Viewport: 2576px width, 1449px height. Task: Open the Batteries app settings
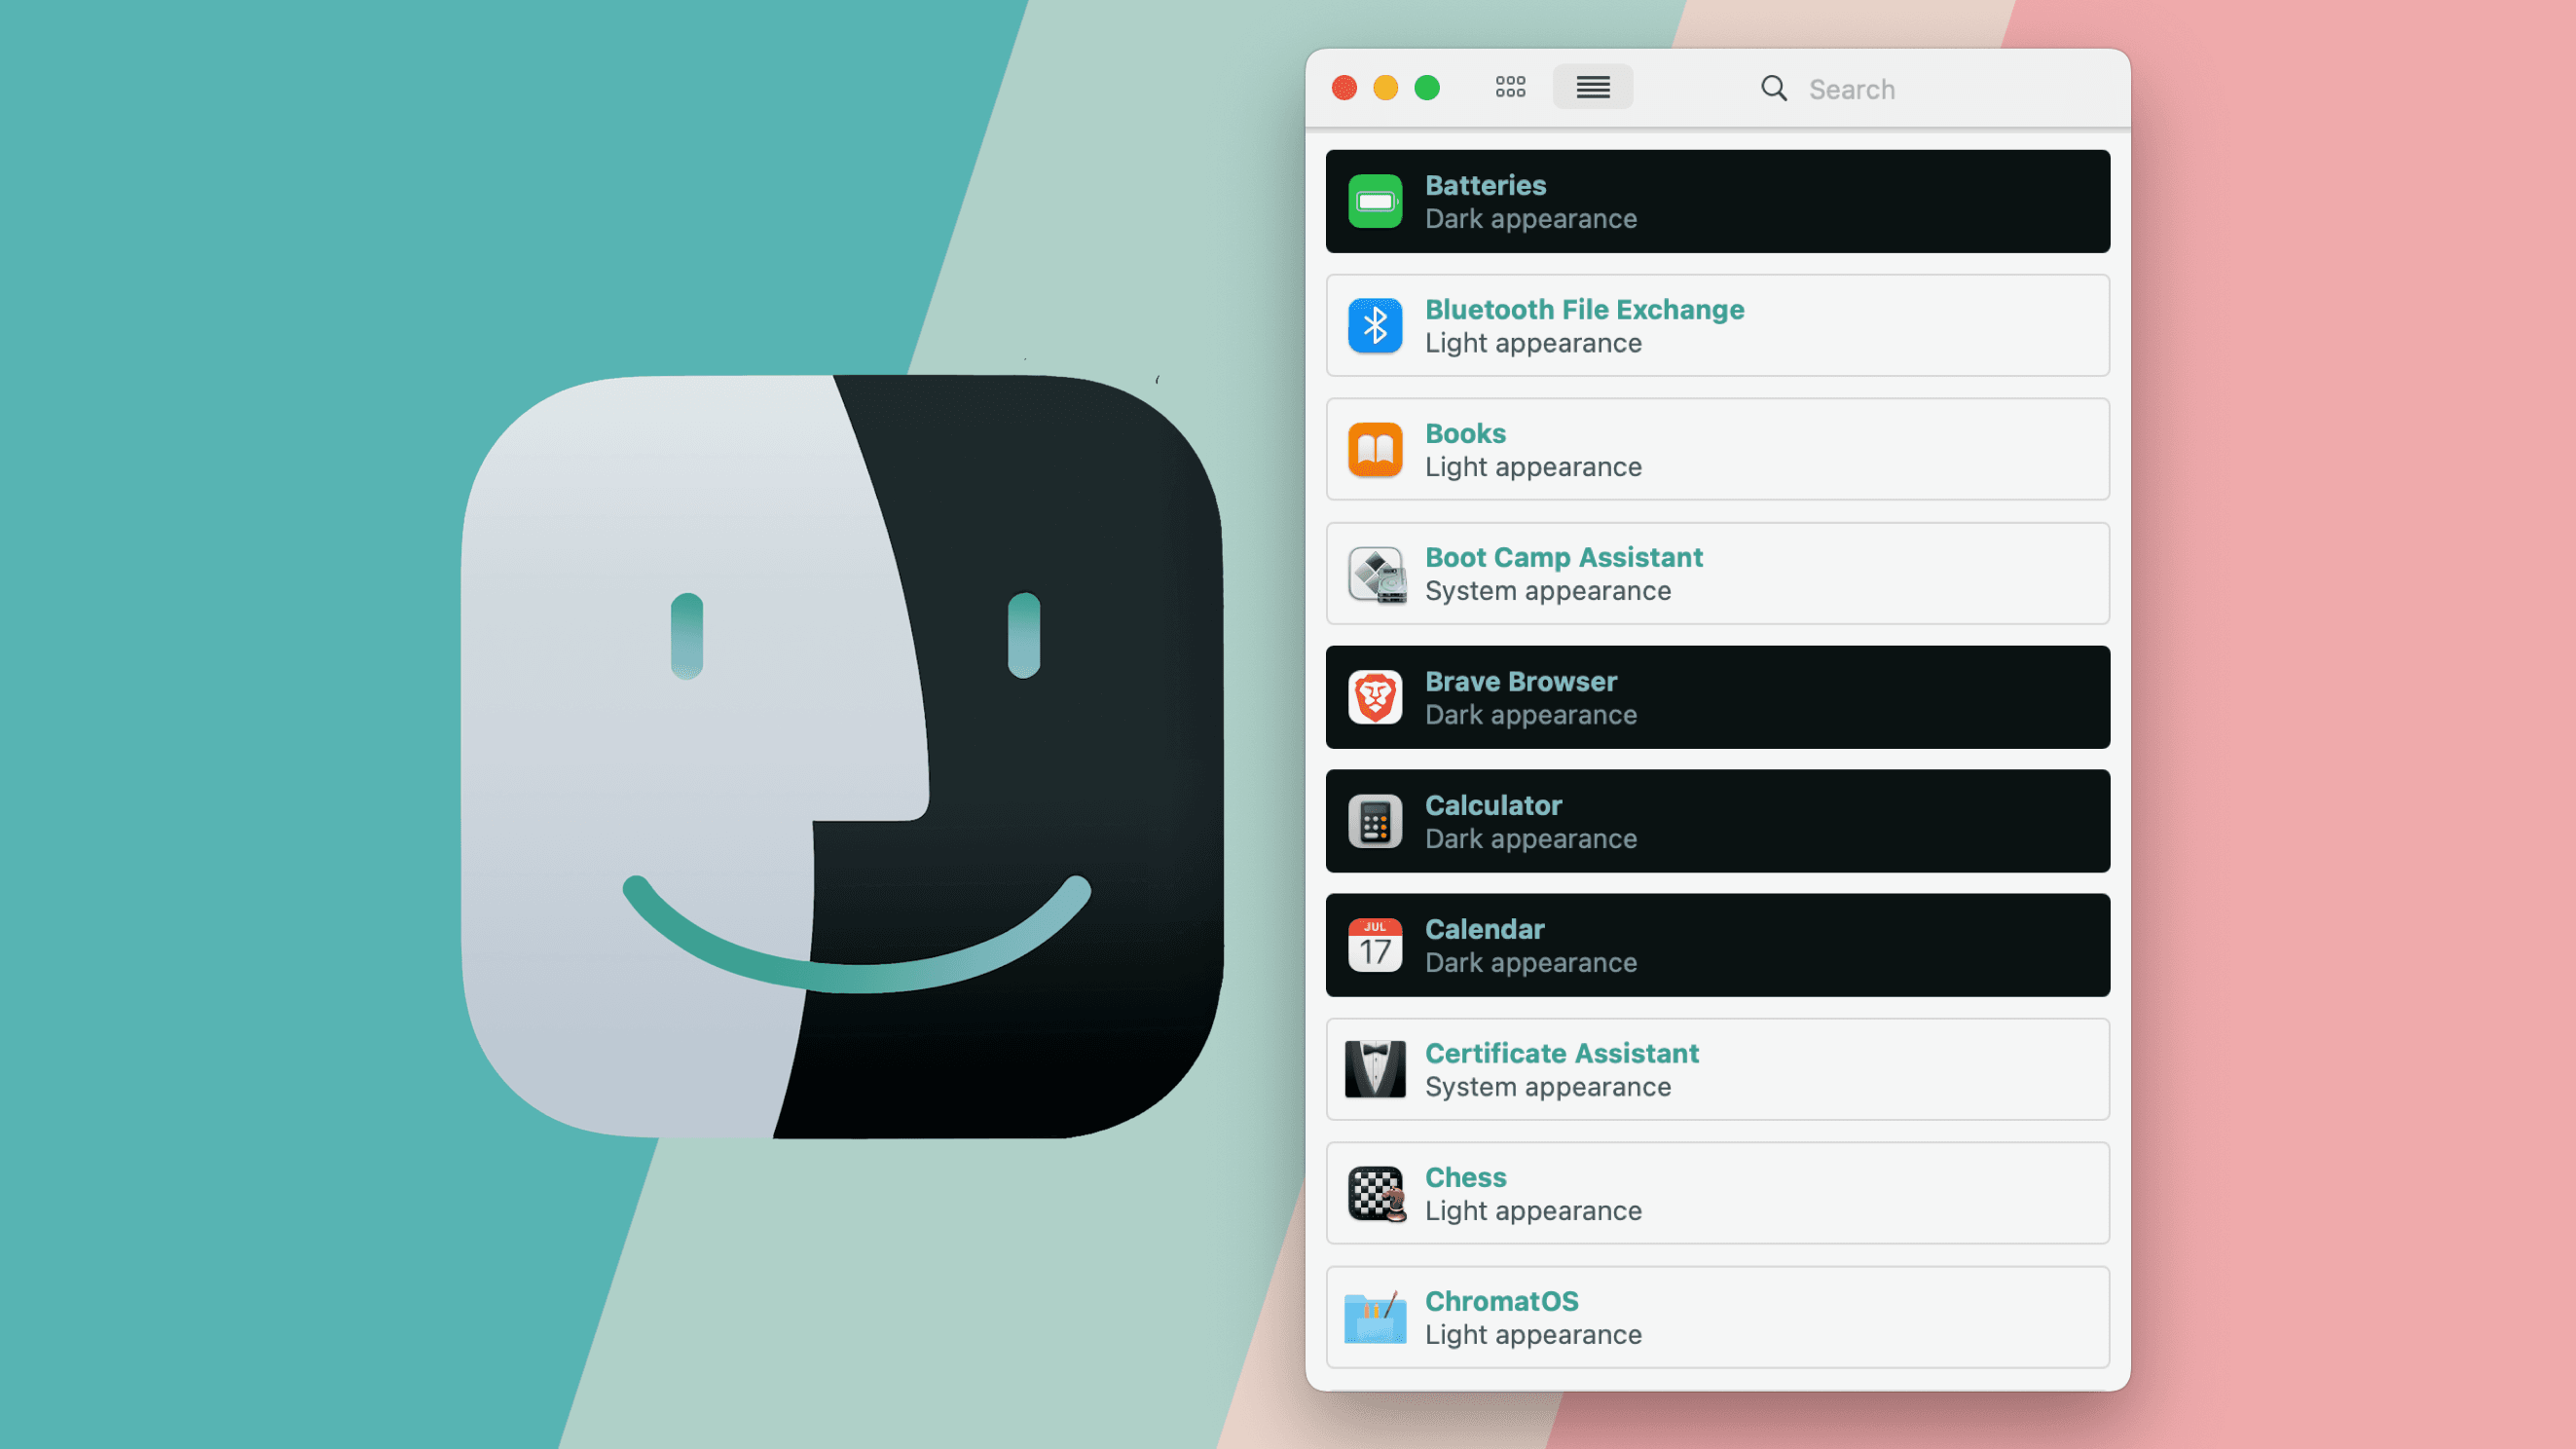1716,200
